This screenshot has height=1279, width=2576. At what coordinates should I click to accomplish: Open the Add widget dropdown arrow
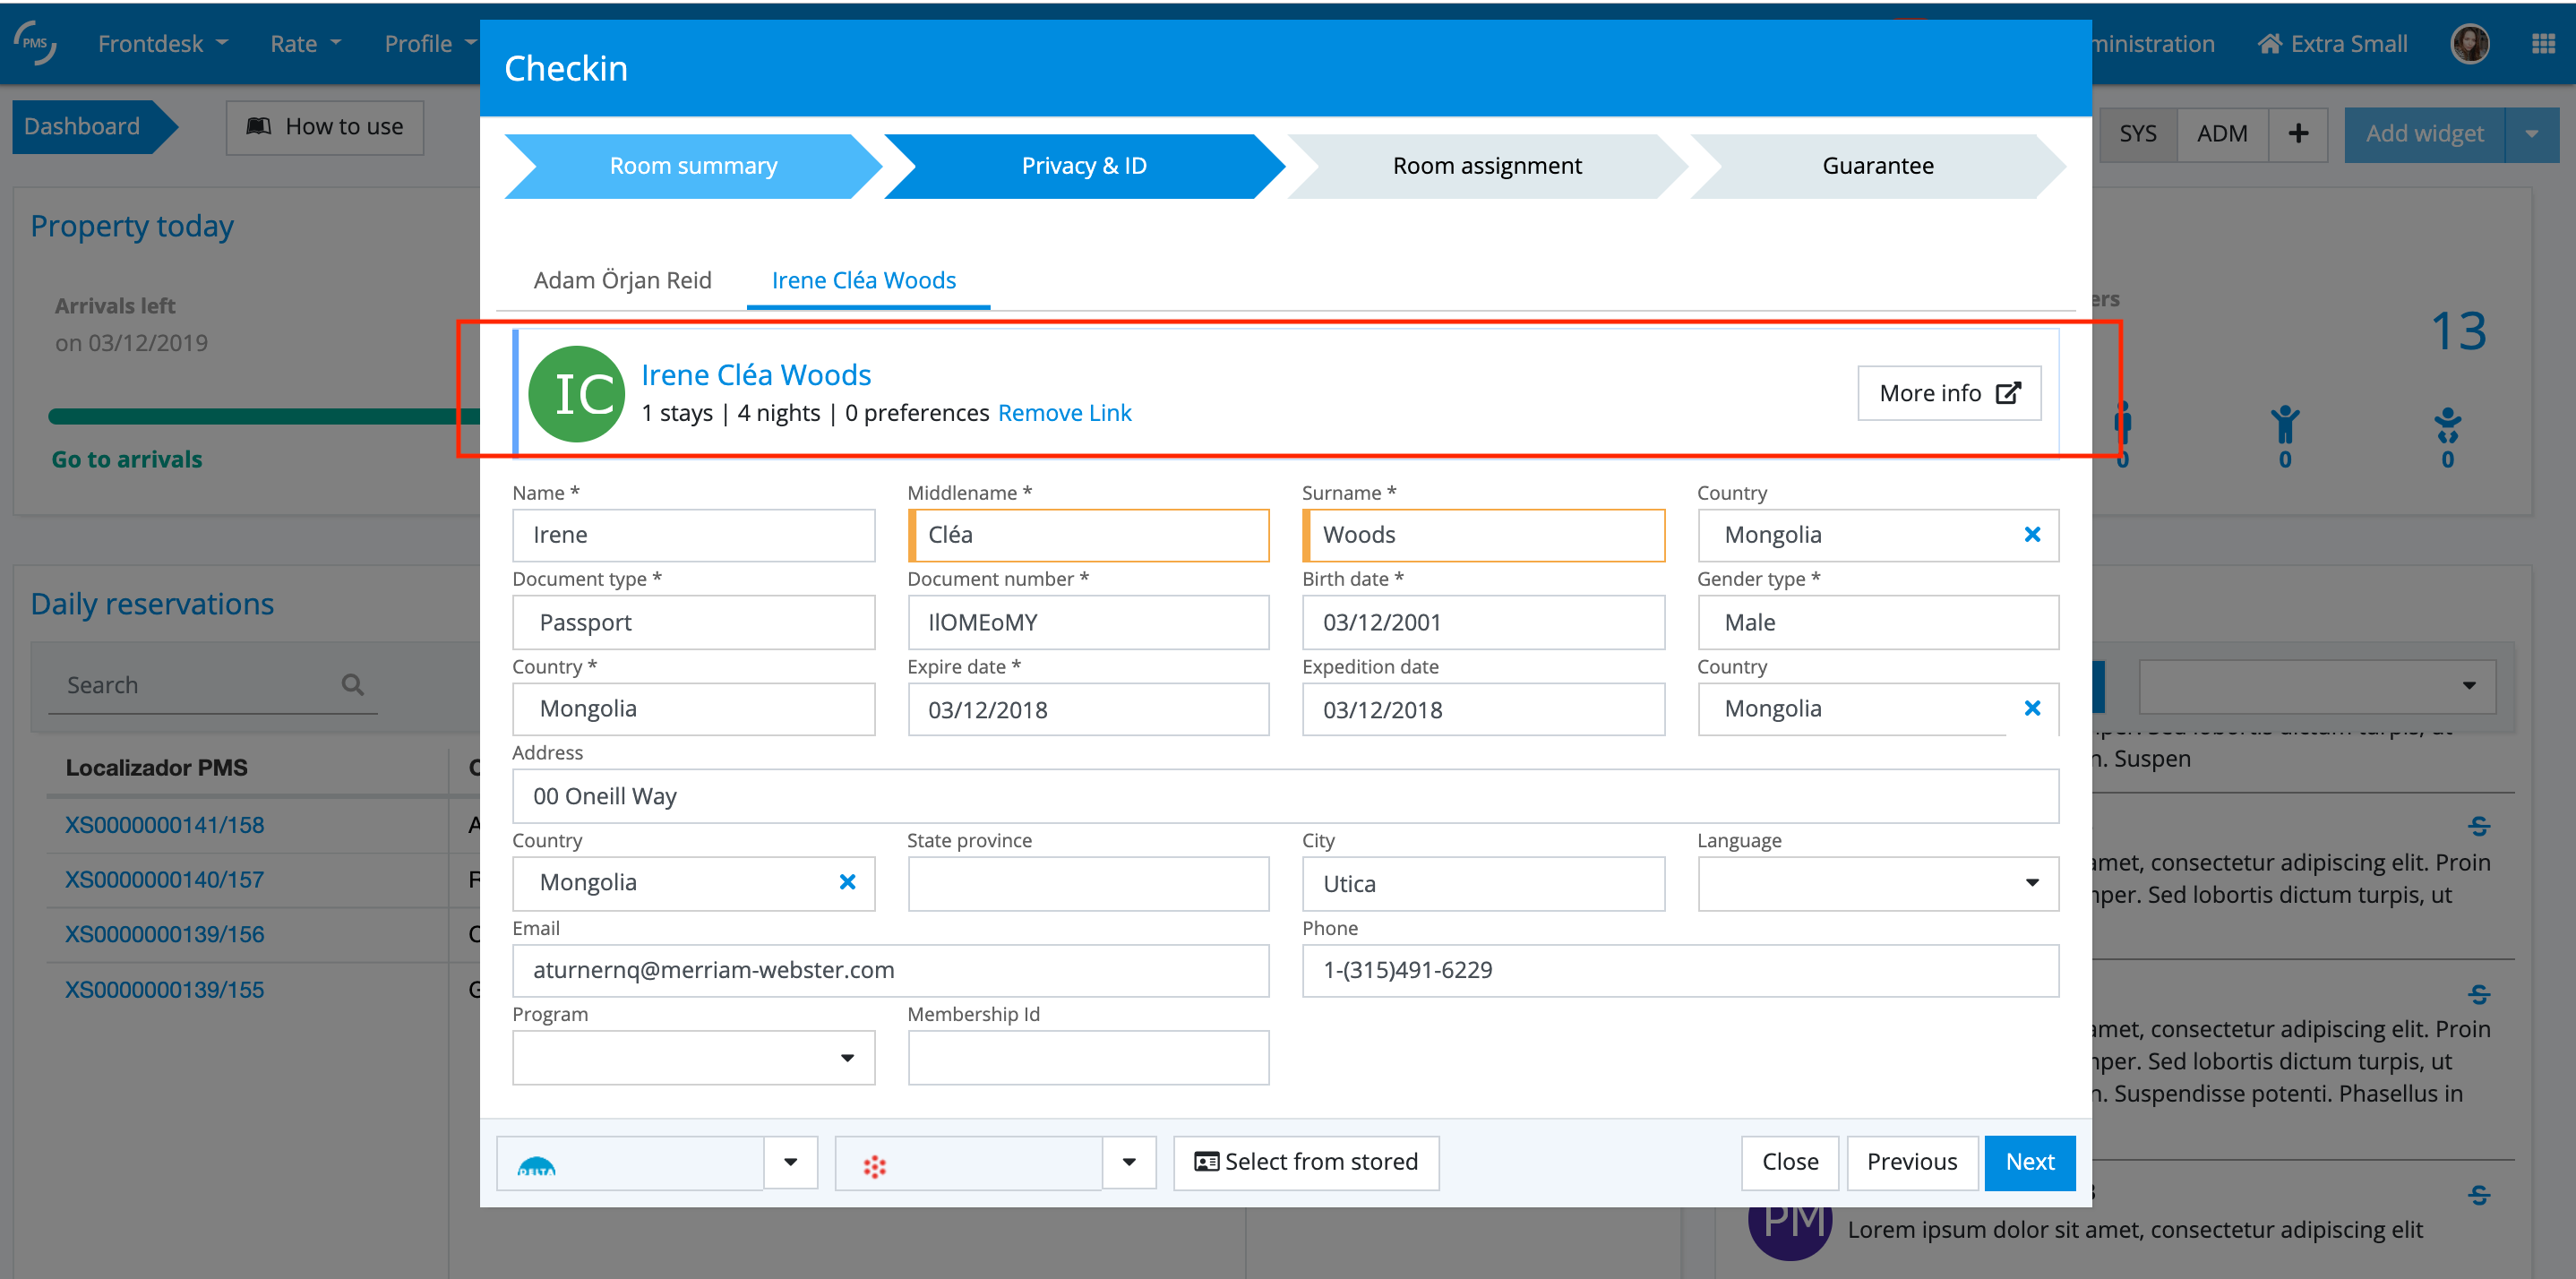(x=2531, y=133)
